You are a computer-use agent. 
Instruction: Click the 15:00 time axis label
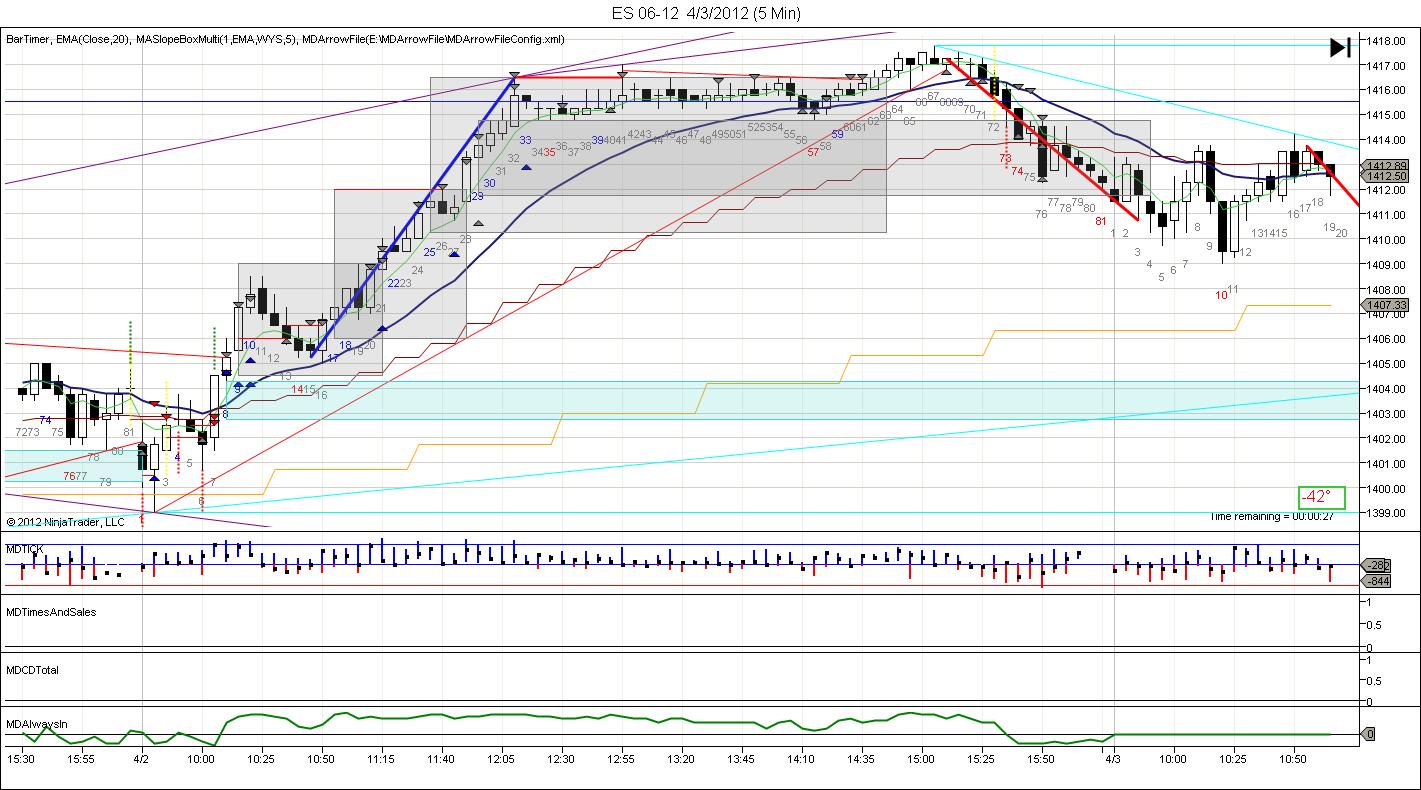pyautogui.click(x=921, y=760)
